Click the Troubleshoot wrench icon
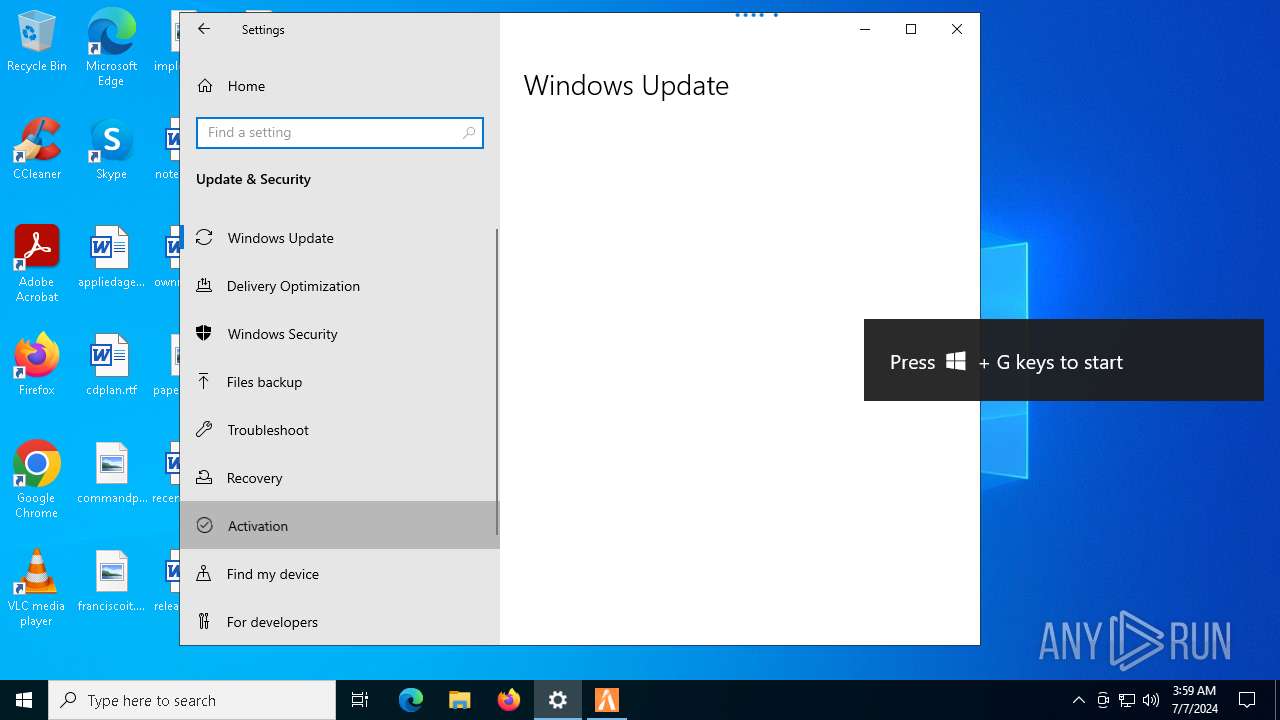The width and height of the screenshot is (1280, 720). tap(204, 429)
